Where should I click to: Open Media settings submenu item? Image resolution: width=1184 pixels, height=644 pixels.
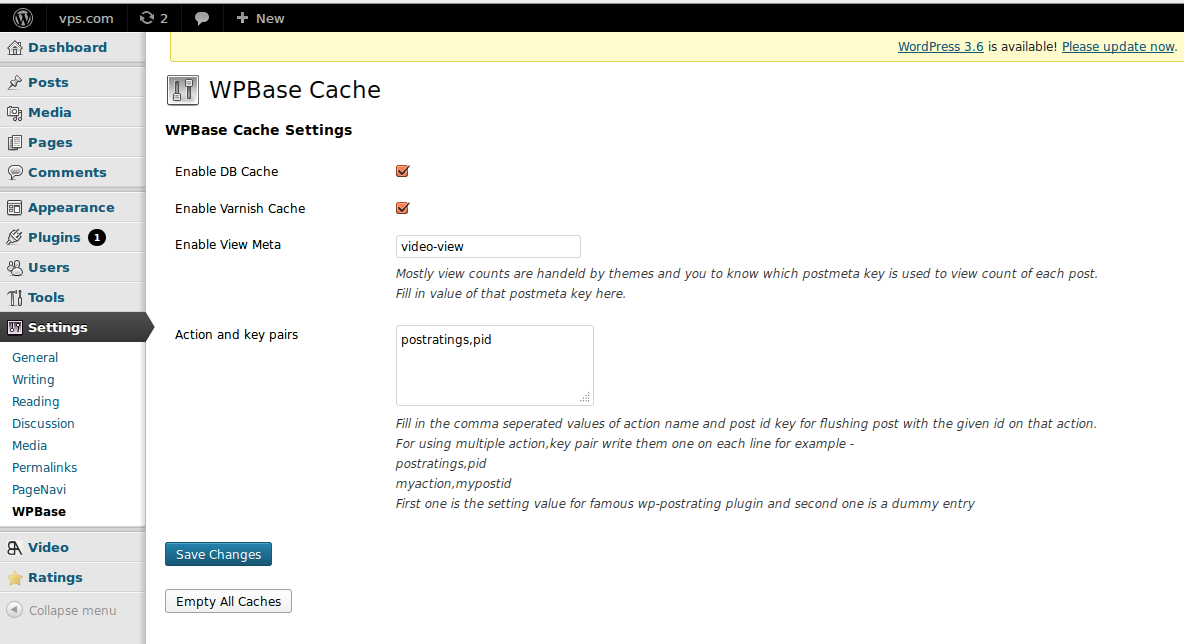point(29,445)
